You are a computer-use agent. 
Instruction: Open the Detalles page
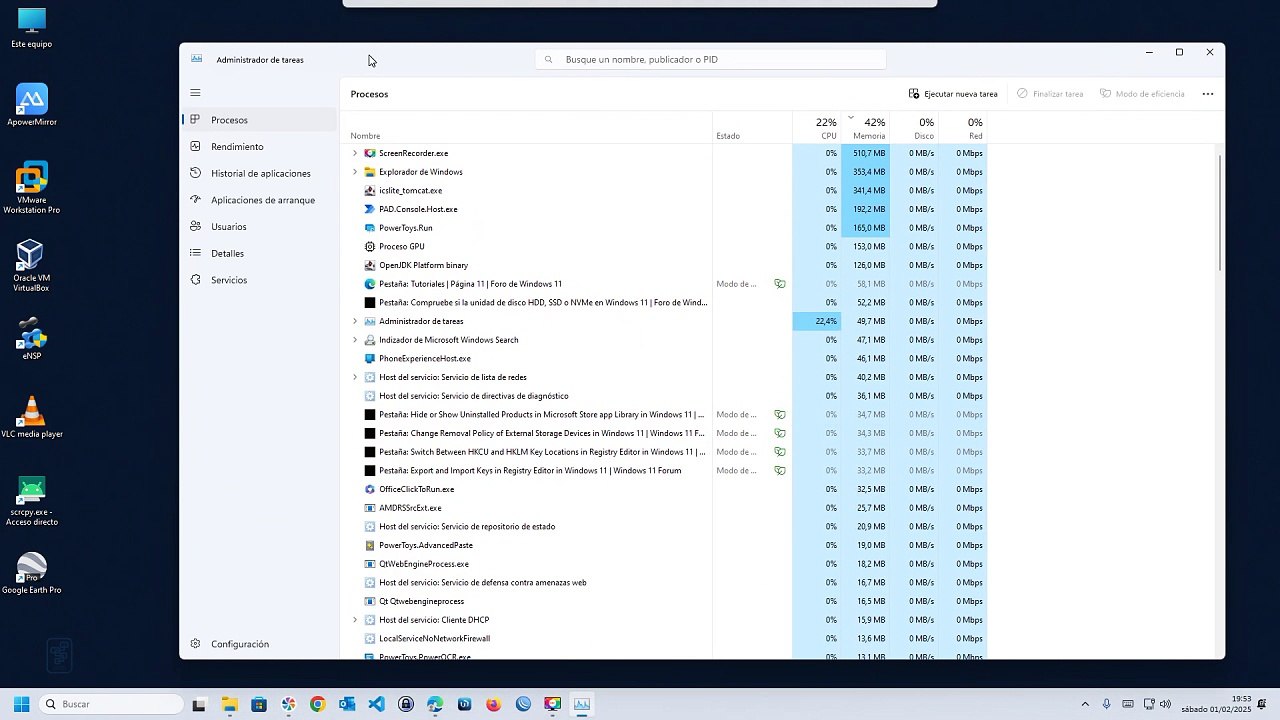tap(260, 253)
